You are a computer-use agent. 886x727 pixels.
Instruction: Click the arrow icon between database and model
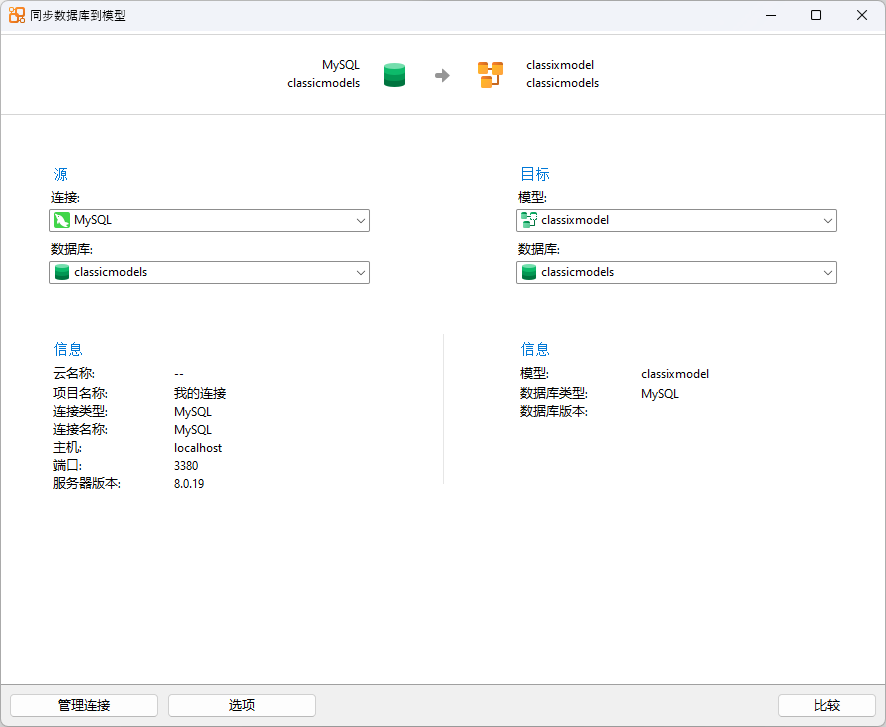point(442,74)
